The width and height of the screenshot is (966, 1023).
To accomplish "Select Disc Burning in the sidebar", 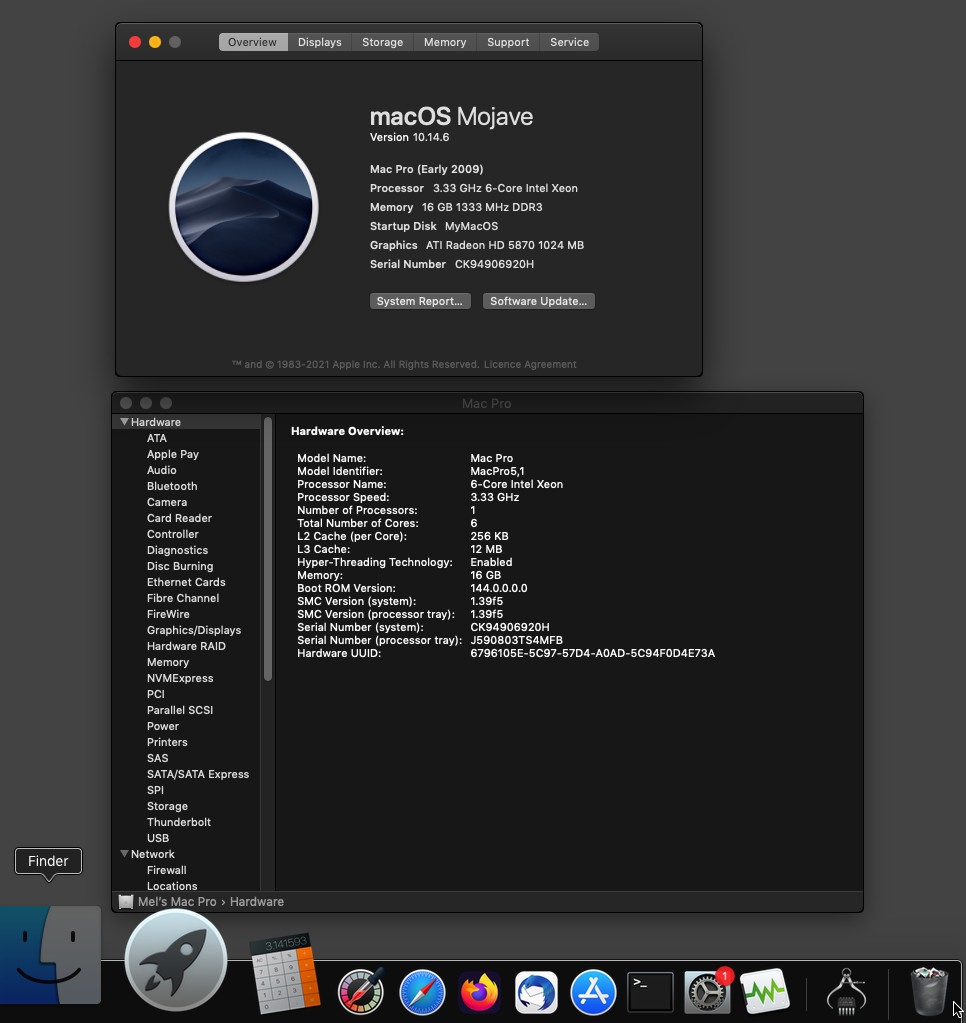I will [180, 566].
